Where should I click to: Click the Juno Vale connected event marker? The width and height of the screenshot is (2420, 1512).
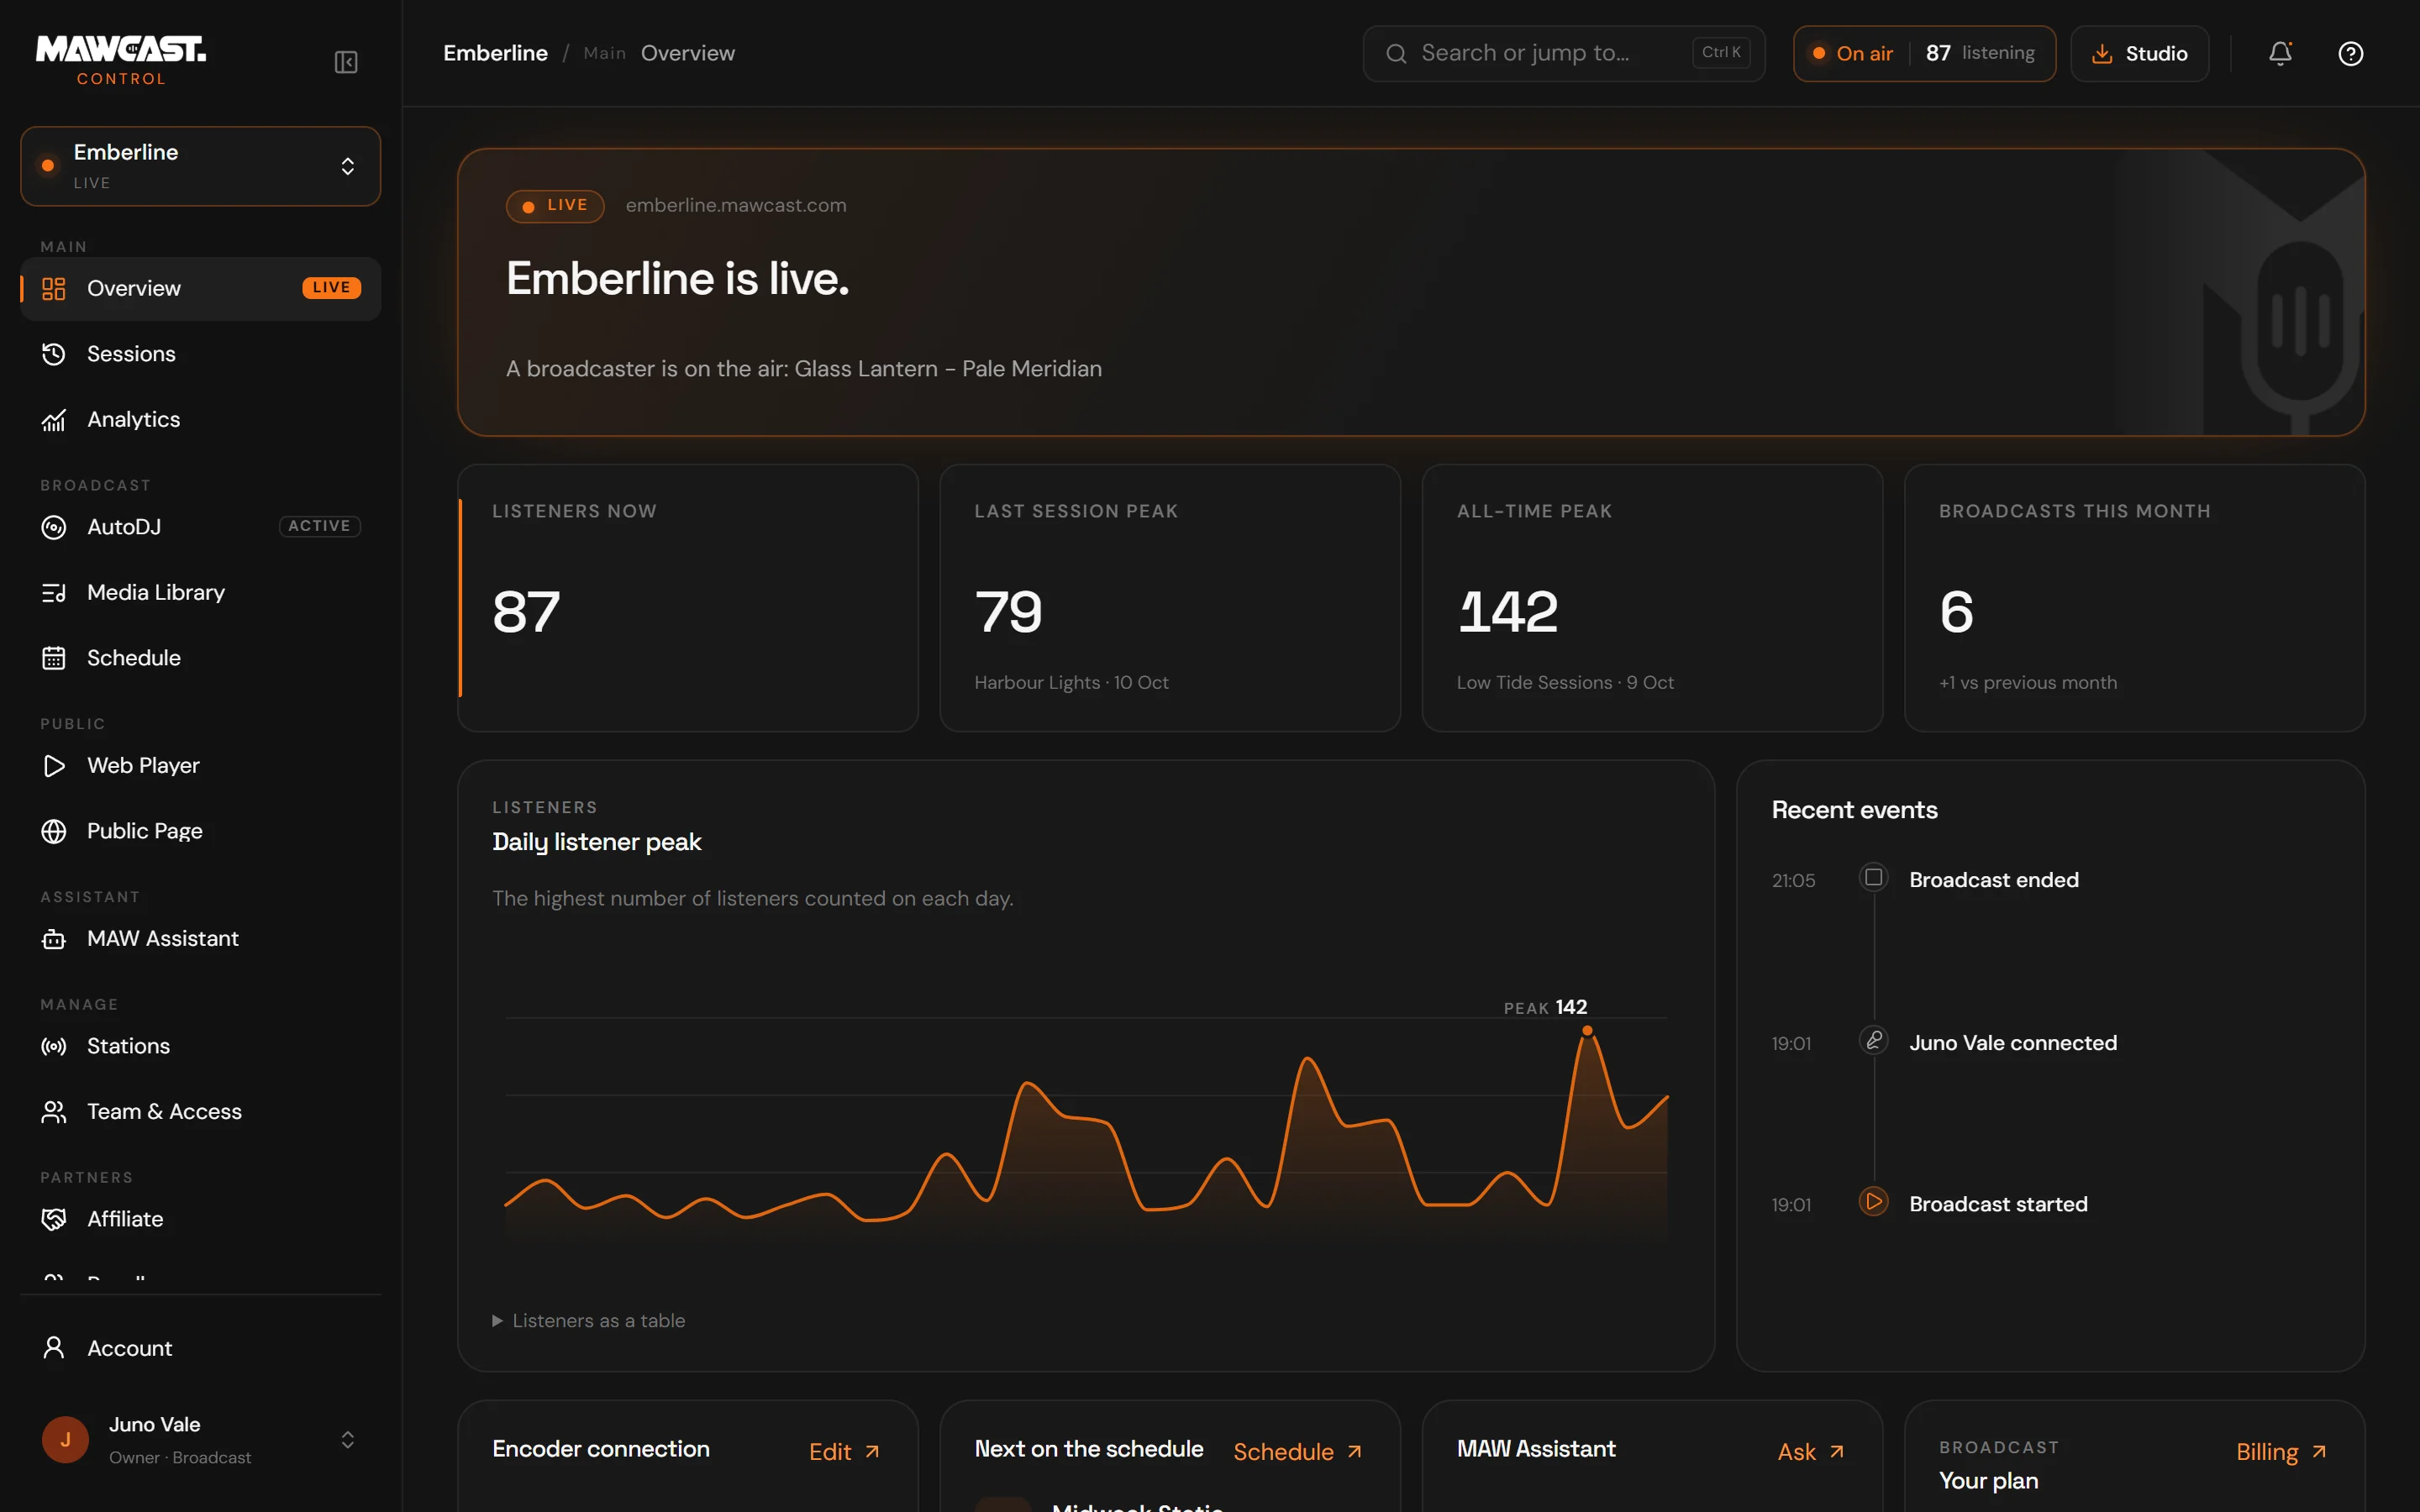tap(1874, 1040)
